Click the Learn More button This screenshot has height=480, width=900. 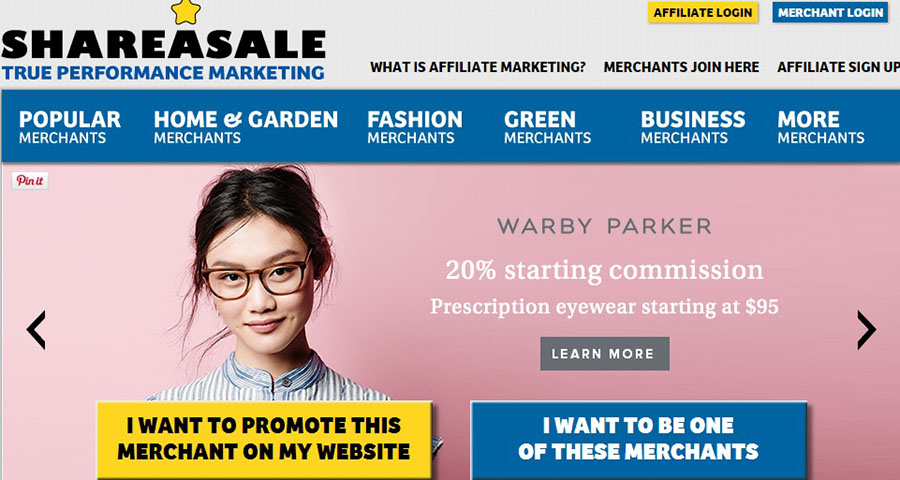tap(604, 354)
